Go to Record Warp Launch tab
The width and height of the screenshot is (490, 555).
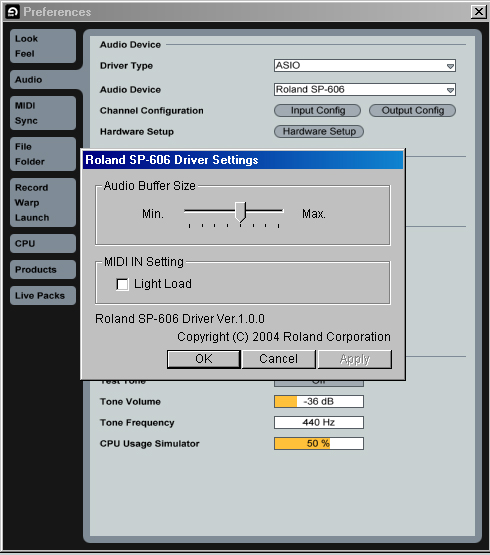tap(43, 202)
